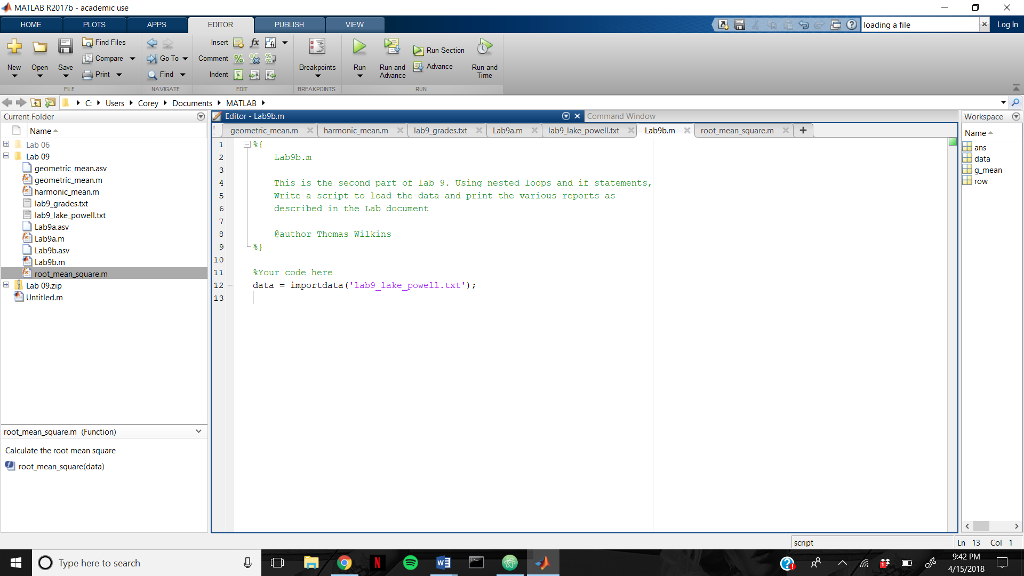
Task: Save the script using the Save icon
Action: point(65,46)
